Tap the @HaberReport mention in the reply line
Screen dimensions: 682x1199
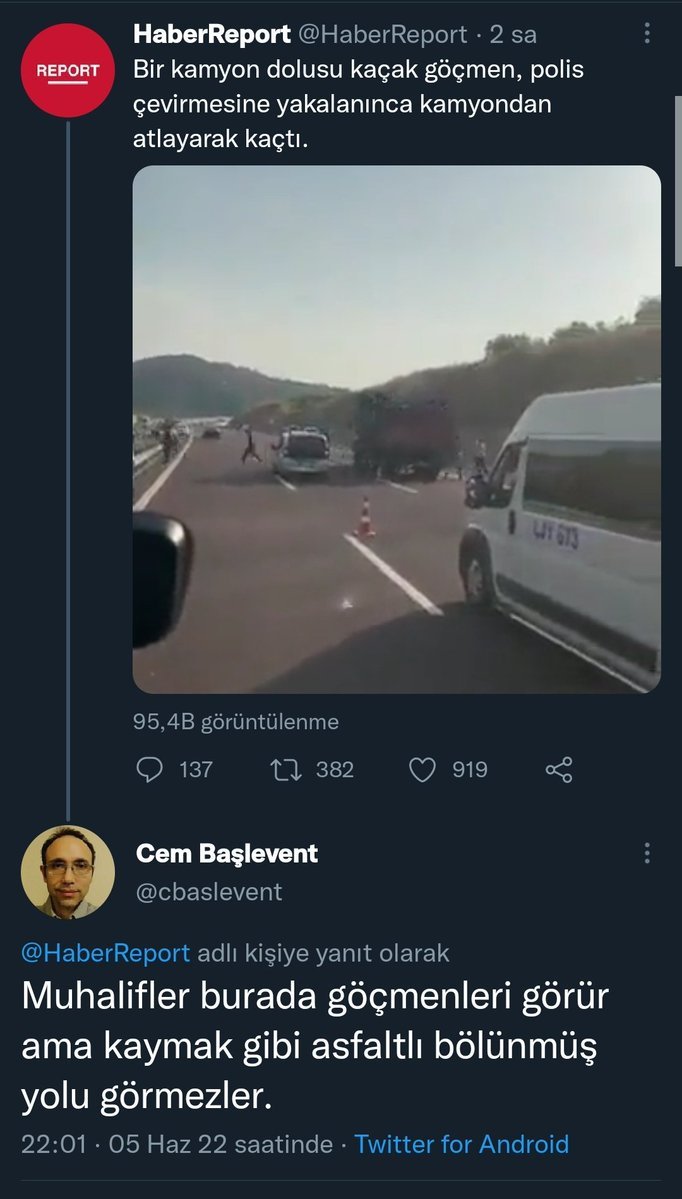105,953
